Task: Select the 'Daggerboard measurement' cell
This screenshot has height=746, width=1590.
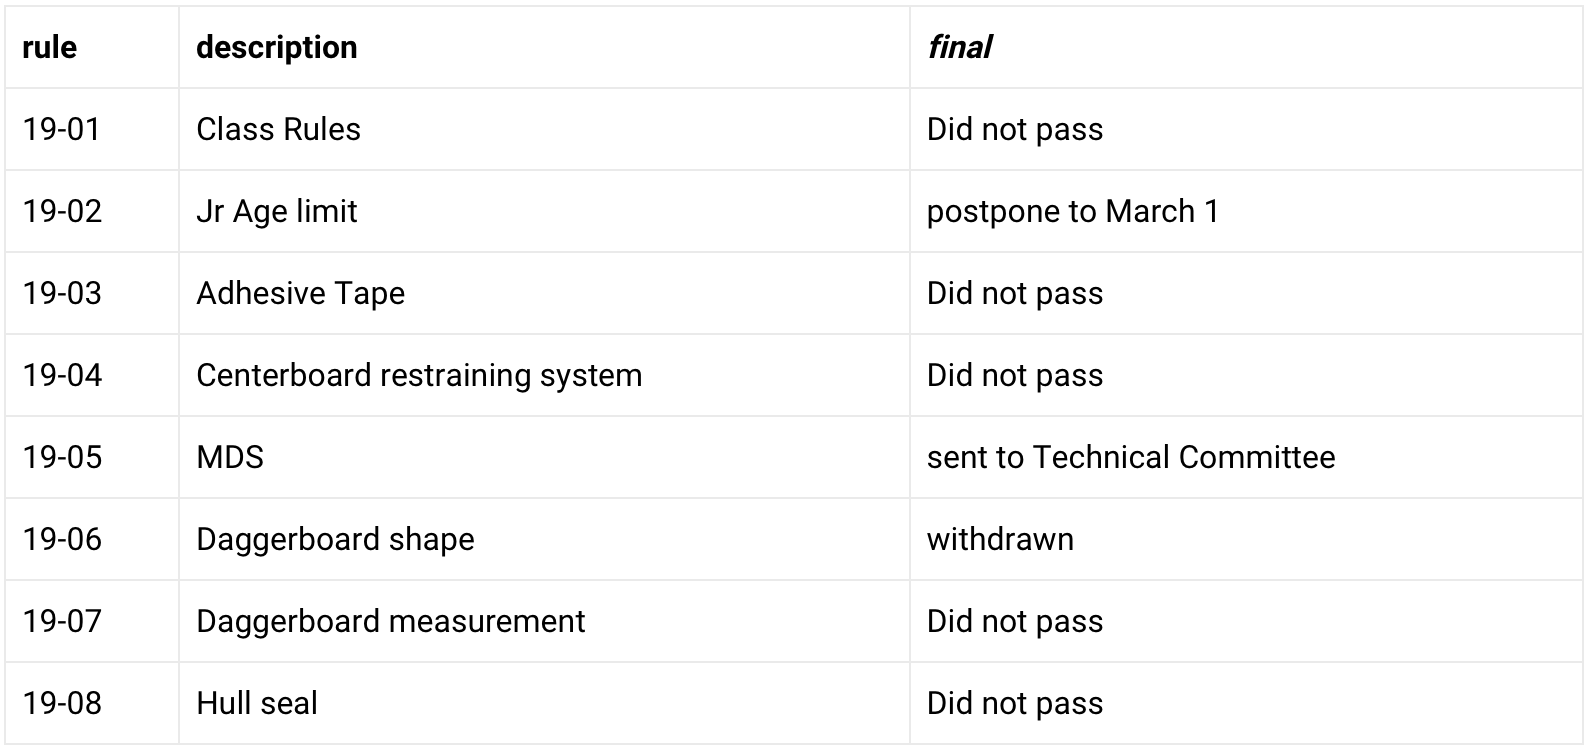Action: point(544,621)
